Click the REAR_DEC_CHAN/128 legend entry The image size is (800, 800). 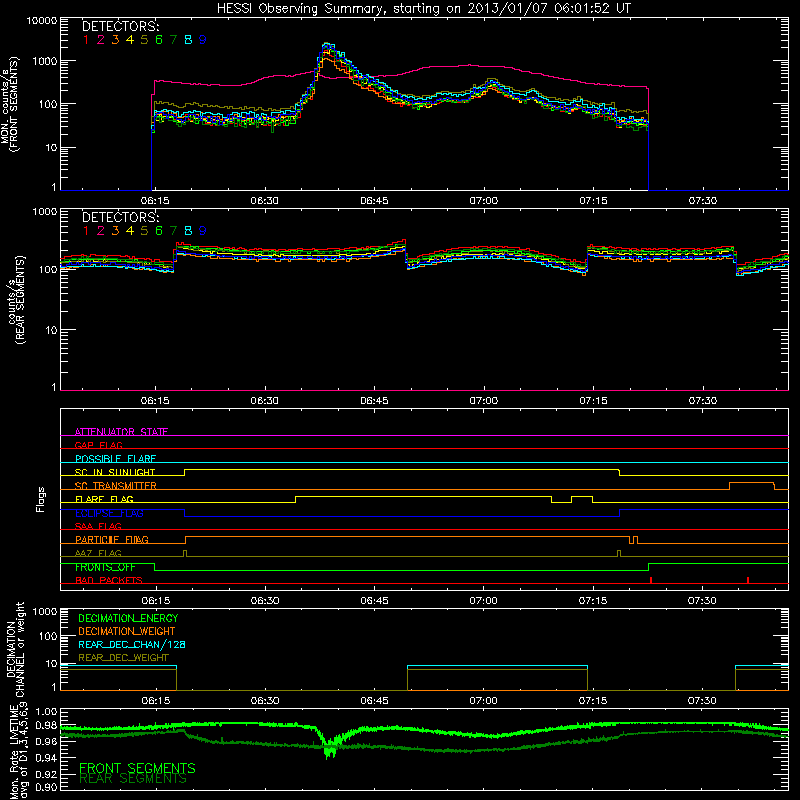point(132,644)
